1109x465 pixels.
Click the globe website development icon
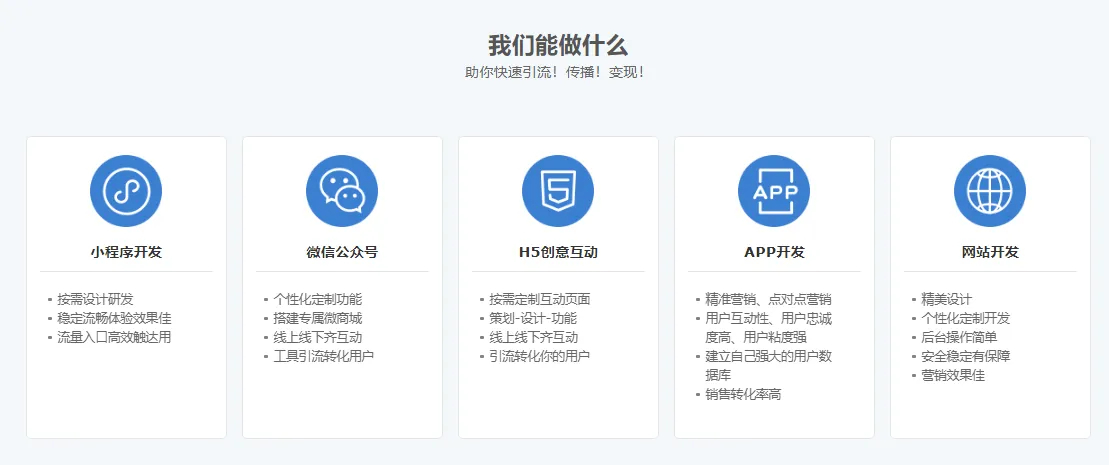point(990,191)
